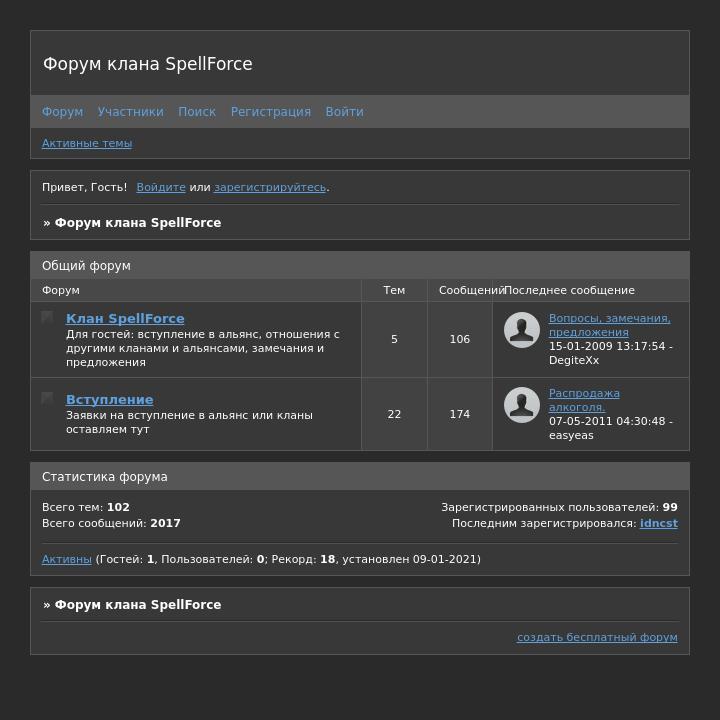The width and height of the screenshot is (720, 720).
Task: Click the Всего тем: 102 statistic
Action: [86, 507]
